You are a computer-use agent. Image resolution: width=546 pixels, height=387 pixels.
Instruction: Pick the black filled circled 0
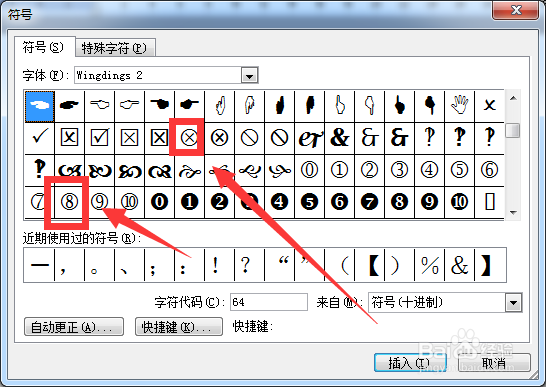tap(159, 202)
